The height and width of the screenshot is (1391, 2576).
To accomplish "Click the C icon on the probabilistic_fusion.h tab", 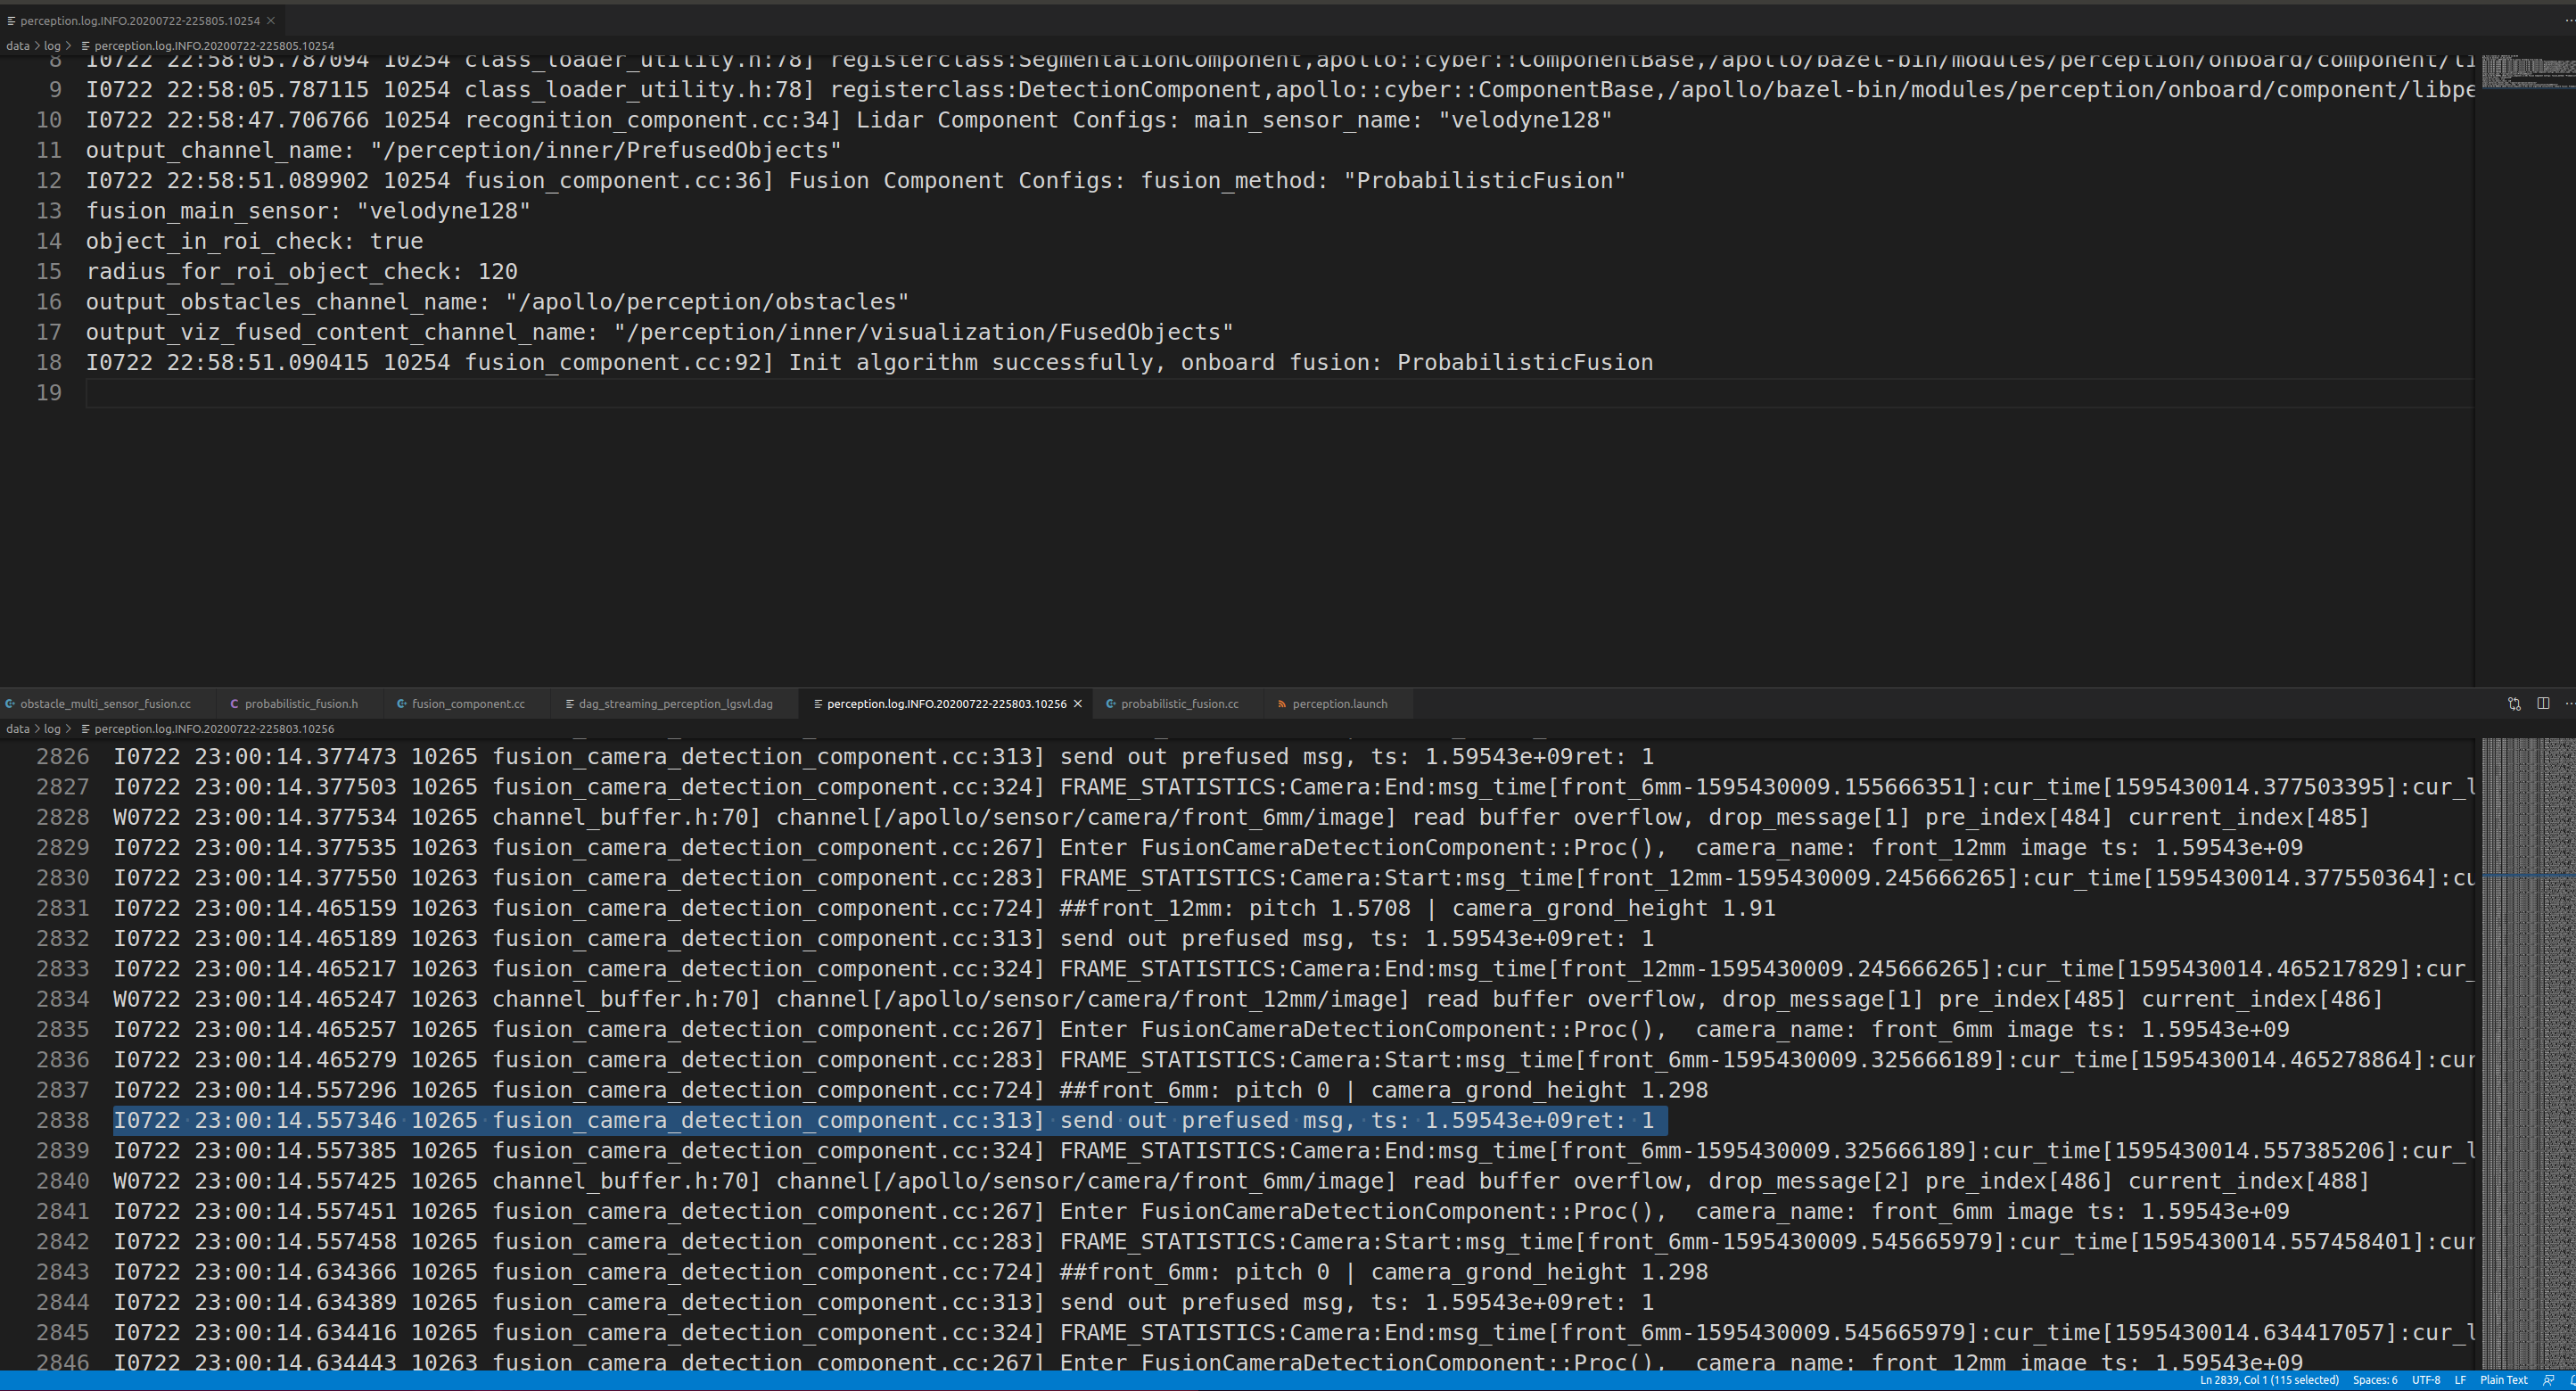I will (232, 703).
